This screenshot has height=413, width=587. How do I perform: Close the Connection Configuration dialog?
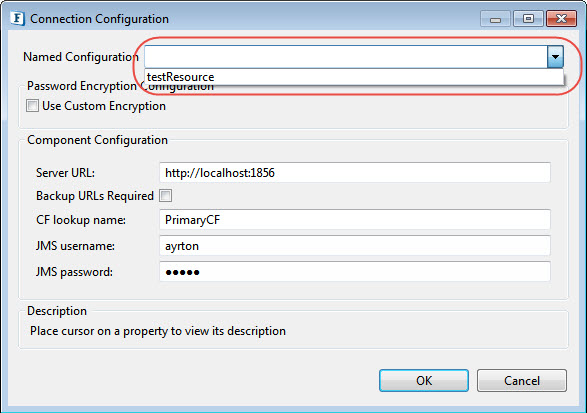coord(561,19)
